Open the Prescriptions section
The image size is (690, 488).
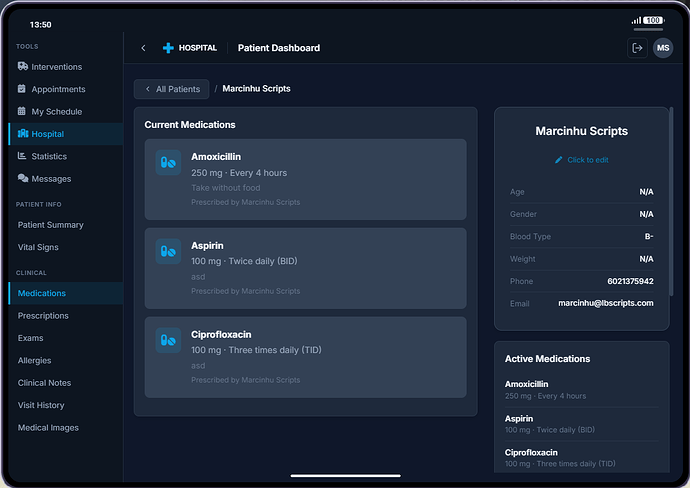43,316
